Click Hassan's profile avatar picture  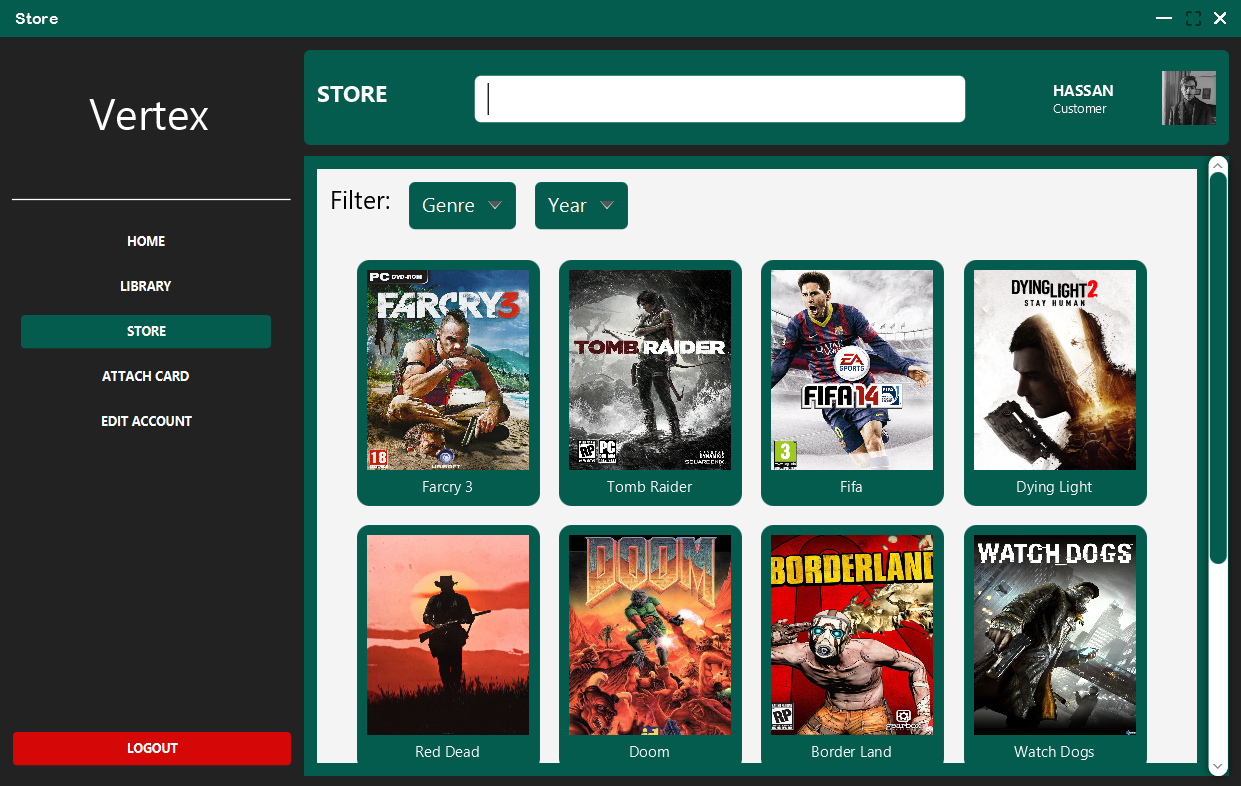point(1189,98)
